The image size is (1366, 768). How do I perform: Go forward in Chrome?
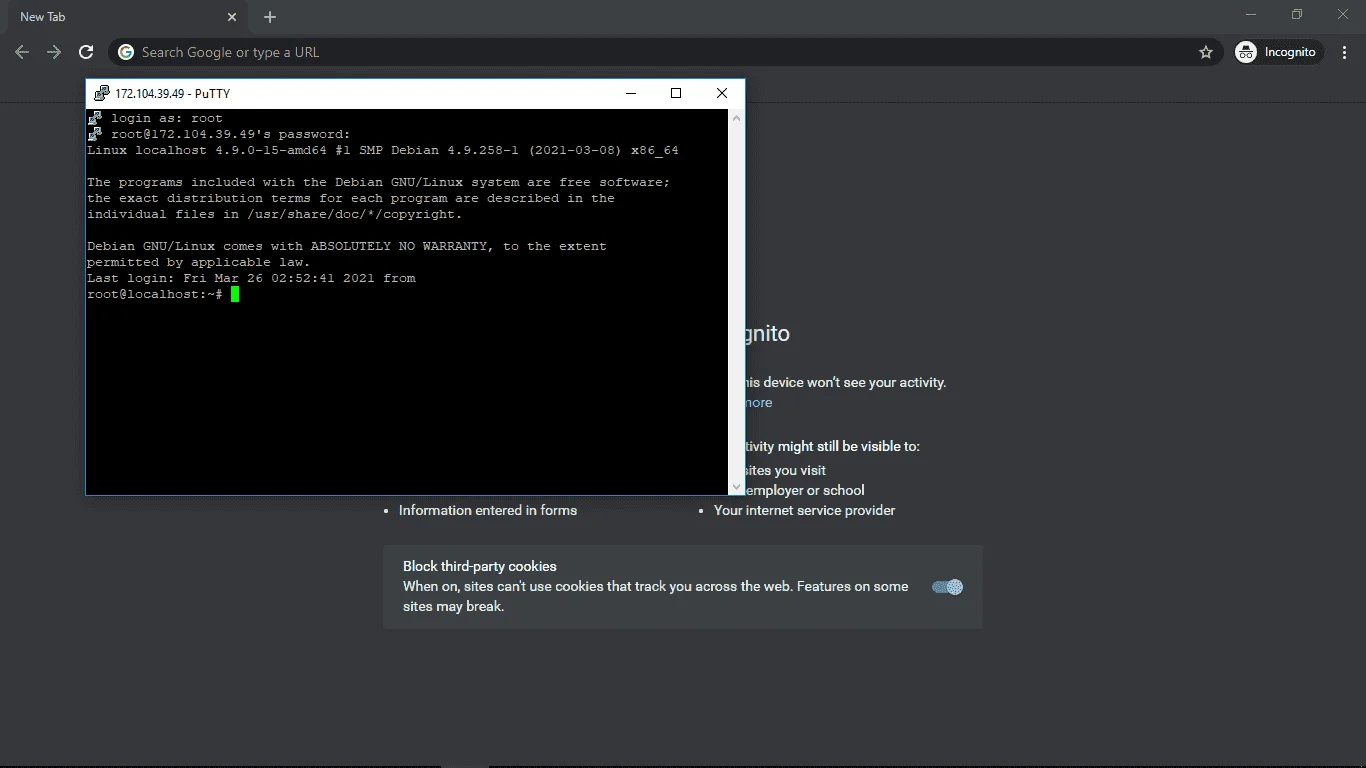[x=54, y=52]
